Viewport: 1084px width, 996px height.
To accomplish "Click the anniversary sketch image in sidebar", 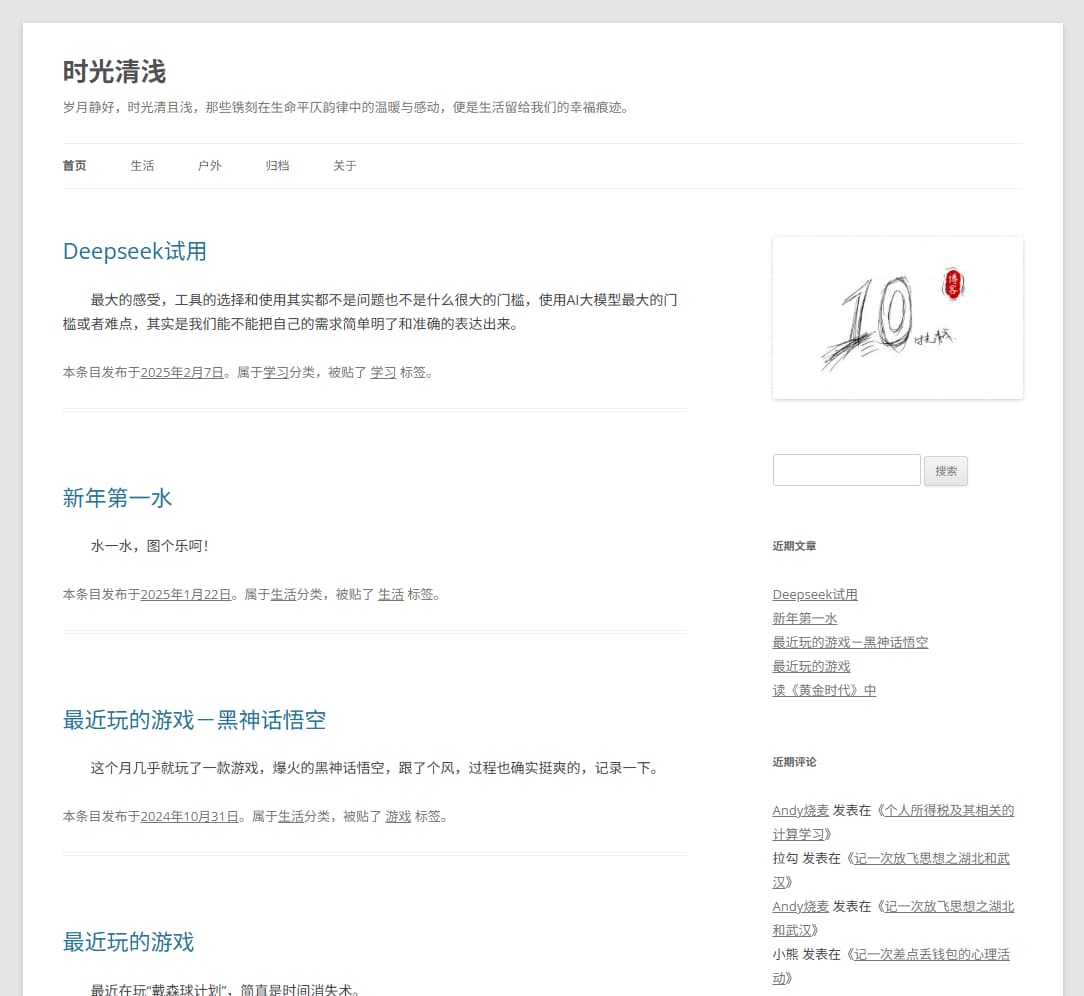I will (897, 317).
